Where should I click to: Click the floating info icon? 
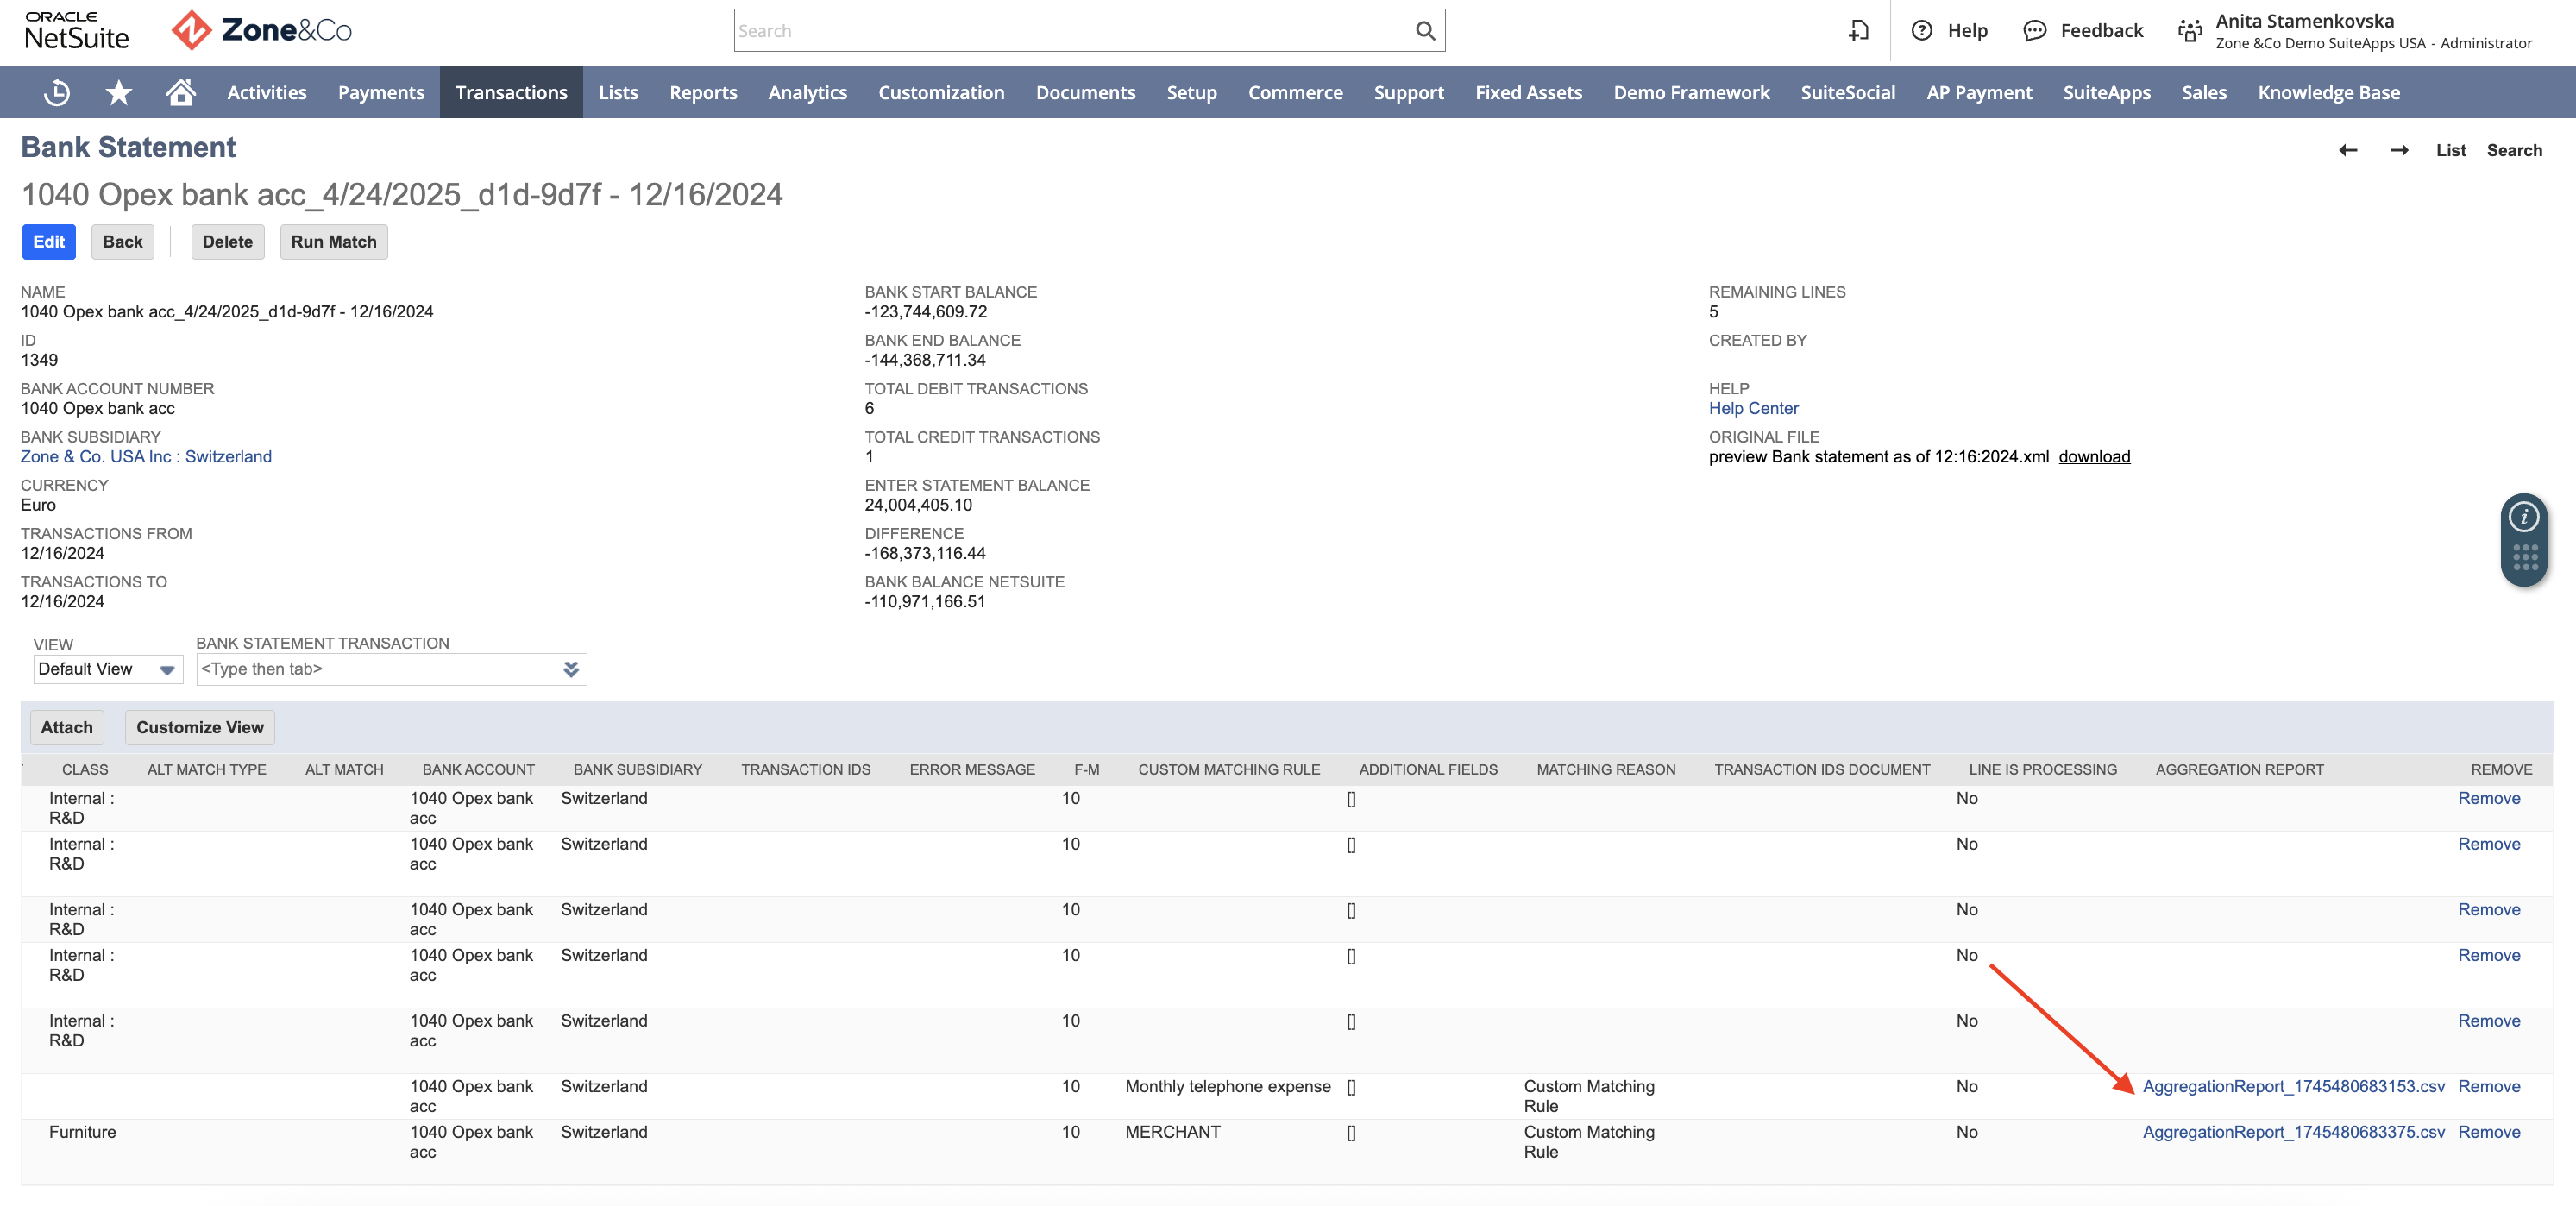pos(2524,517)
